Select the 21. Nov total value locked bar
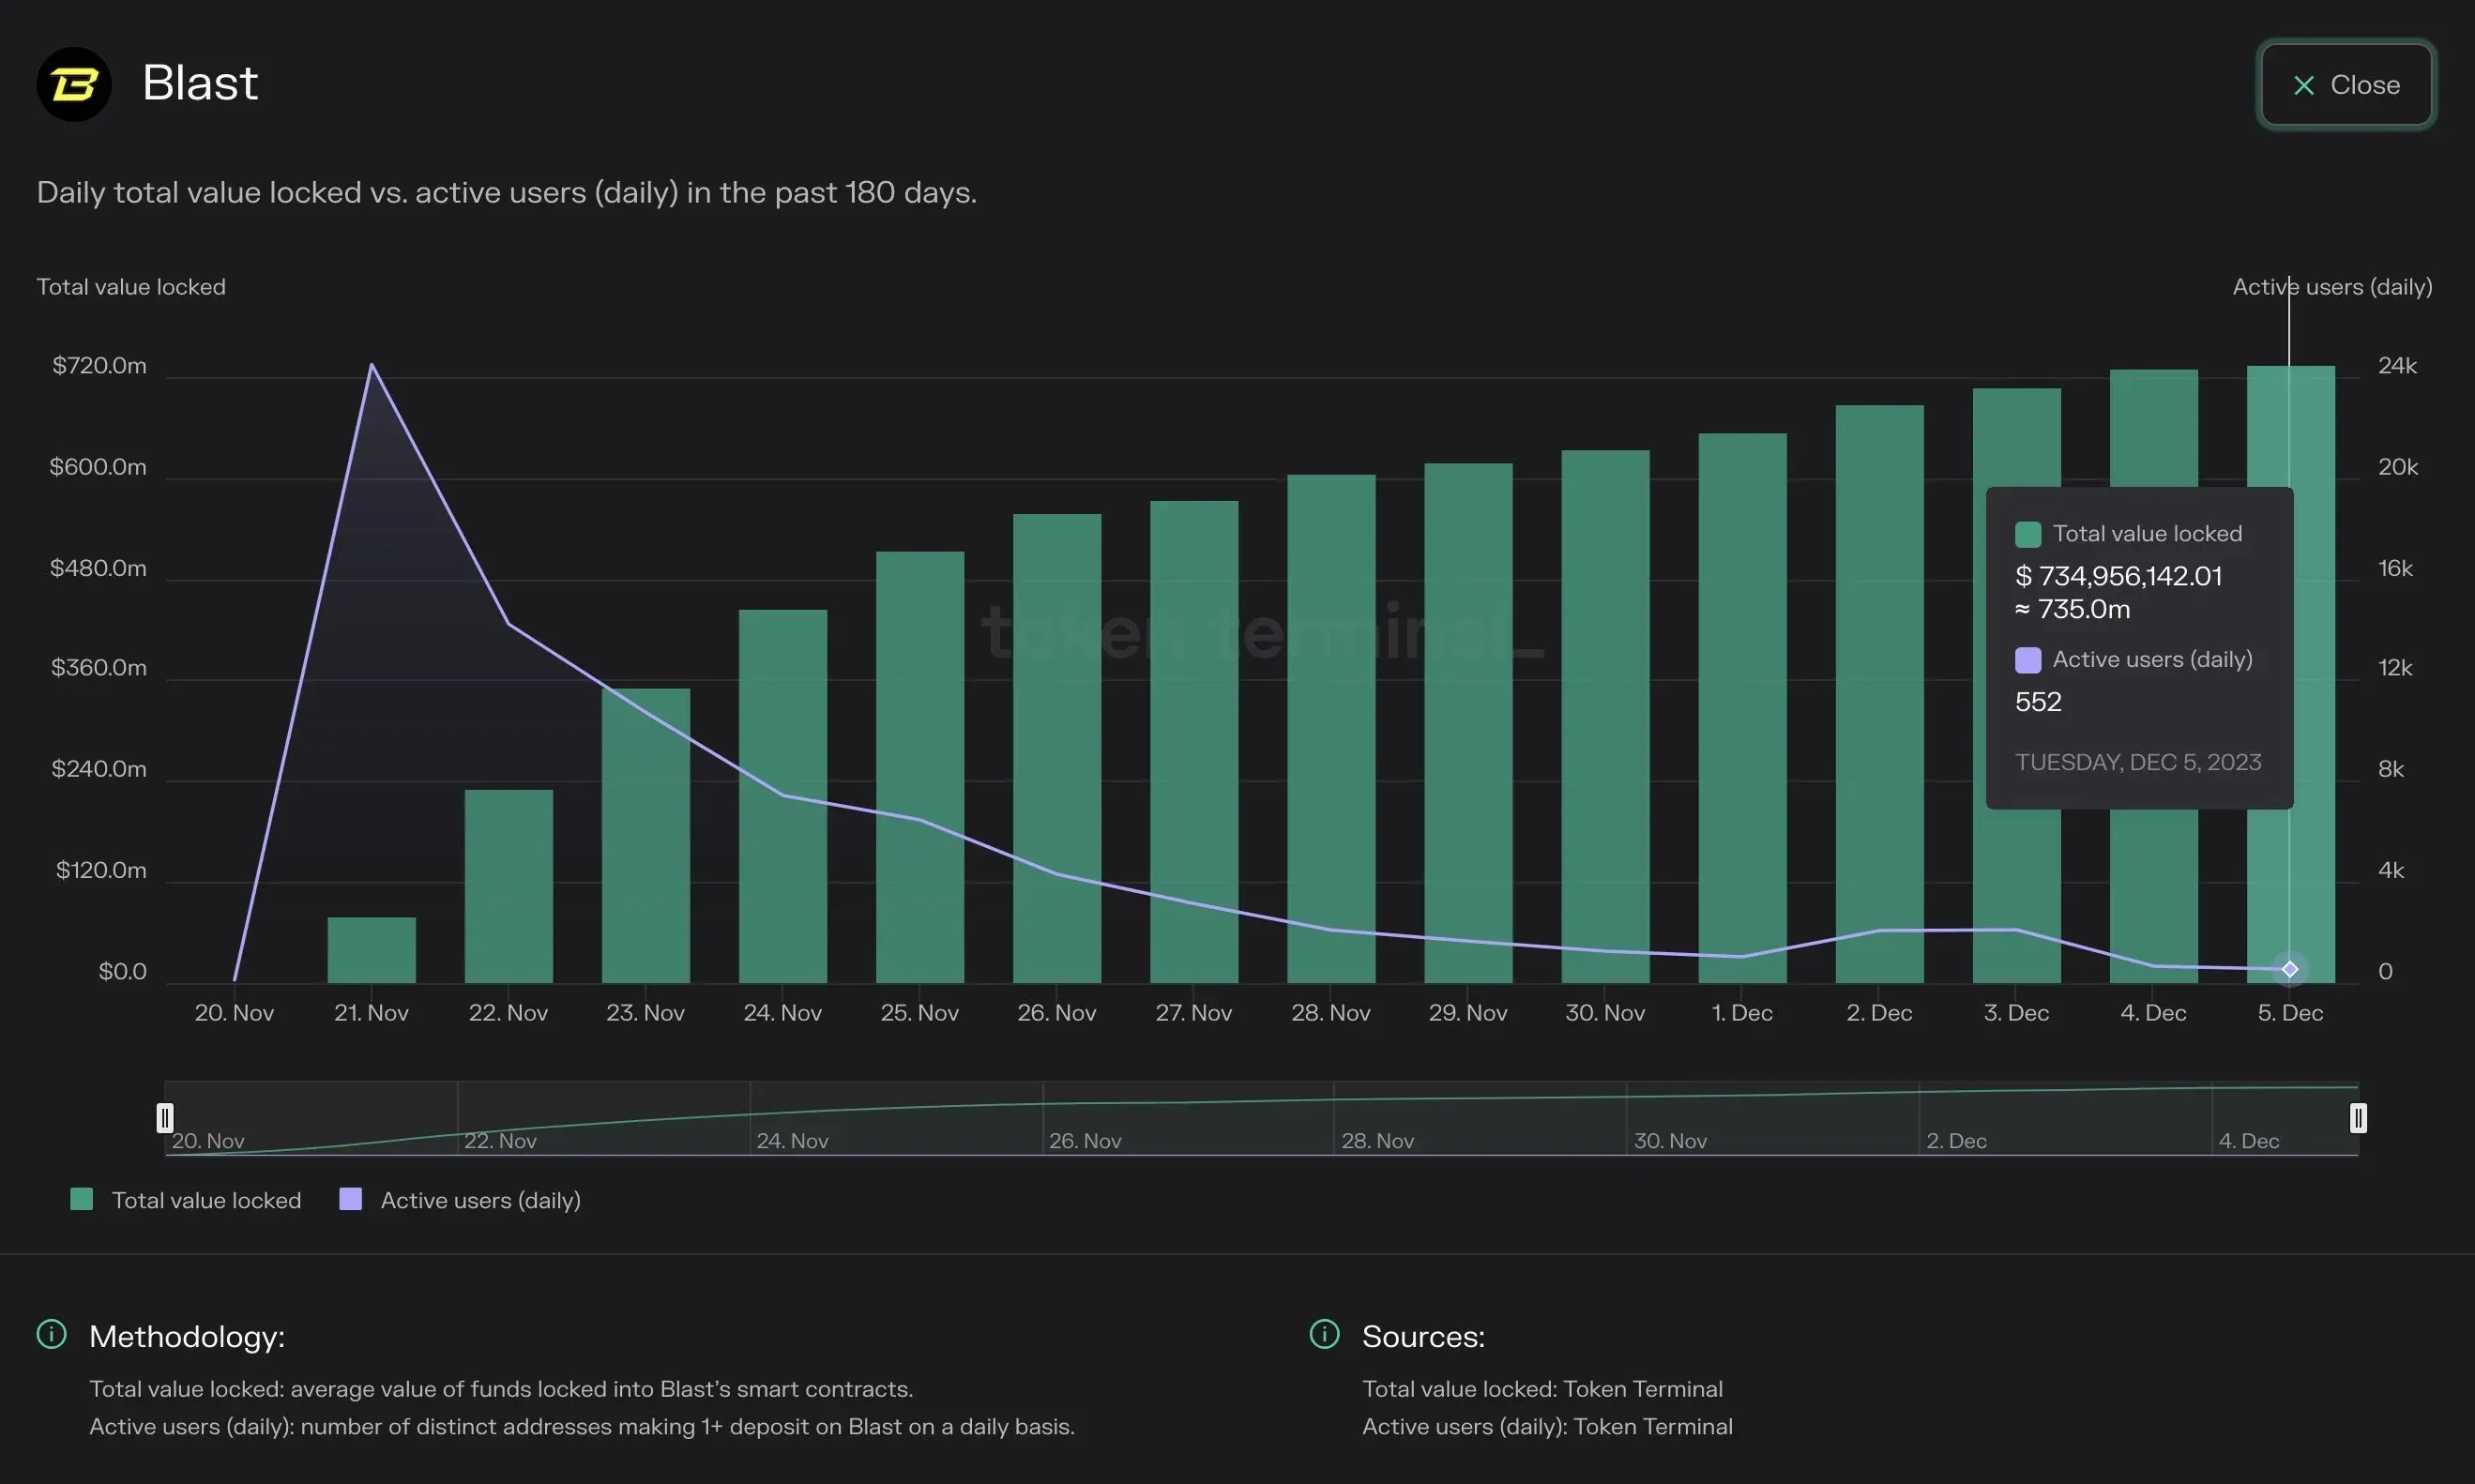Screen dimensions: 2475x1484 point(372,950)
